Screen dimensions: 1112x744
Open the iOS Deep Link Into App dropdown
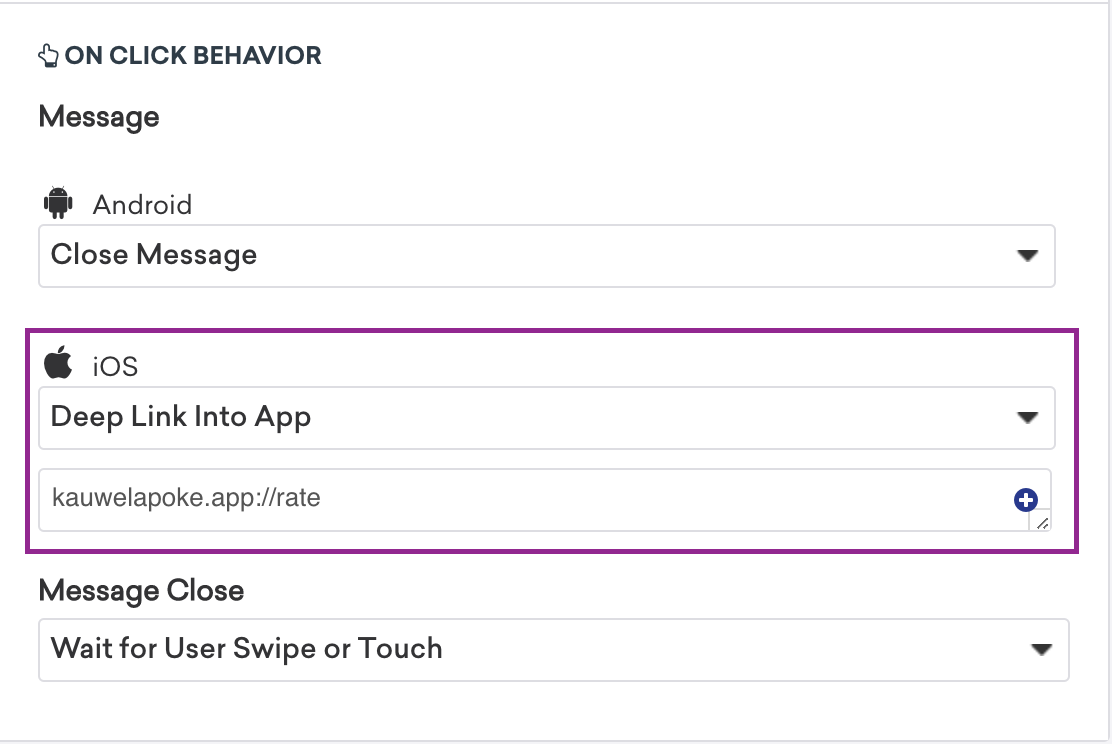[547, 418]
